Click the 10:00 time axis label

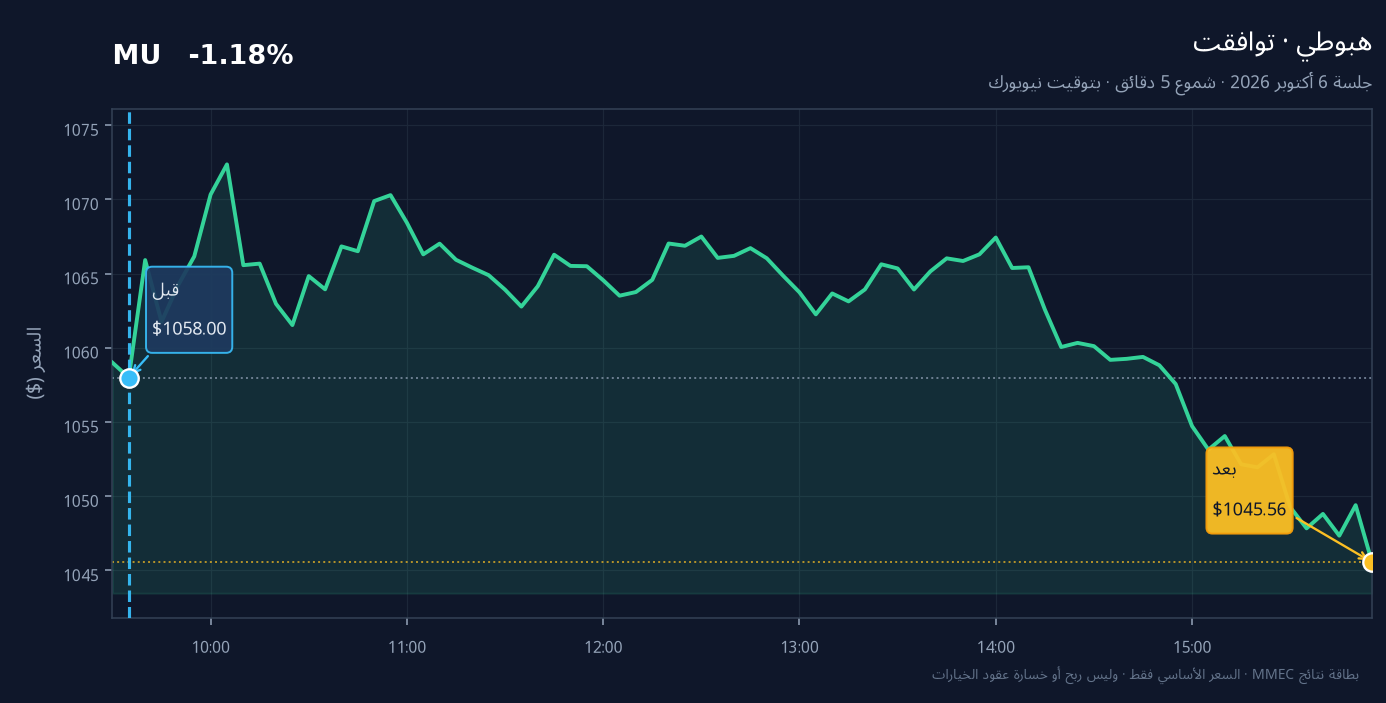pyautogui.click(x=211, y=646)
